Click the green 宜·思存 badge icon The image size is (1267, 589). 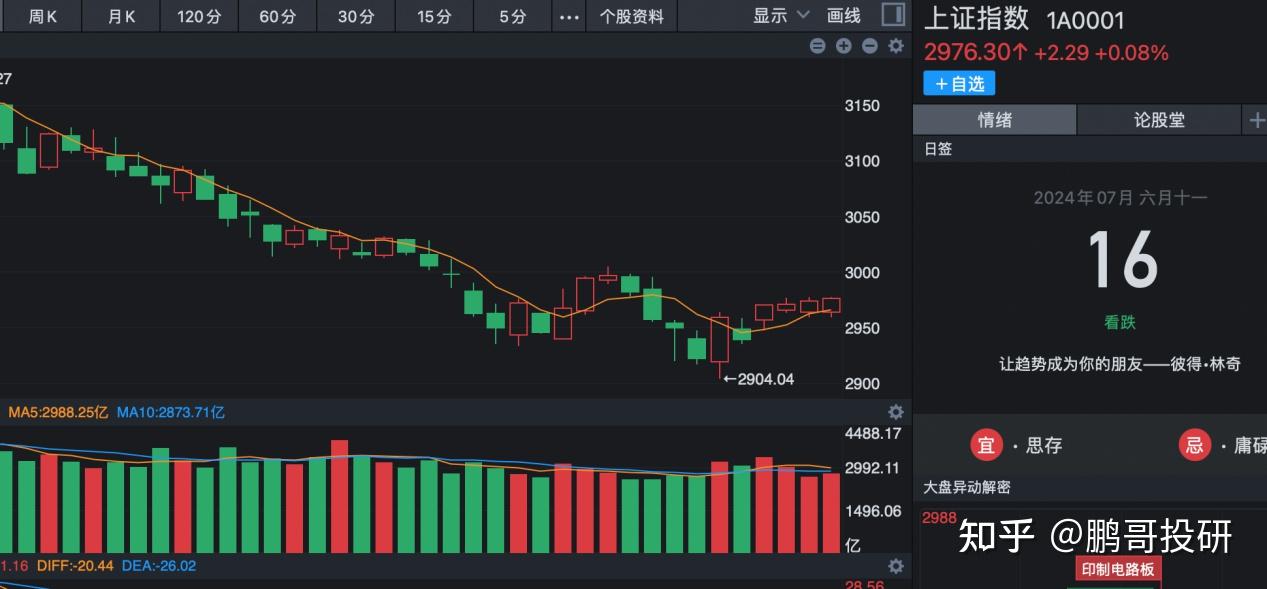[x=987, y=445]
